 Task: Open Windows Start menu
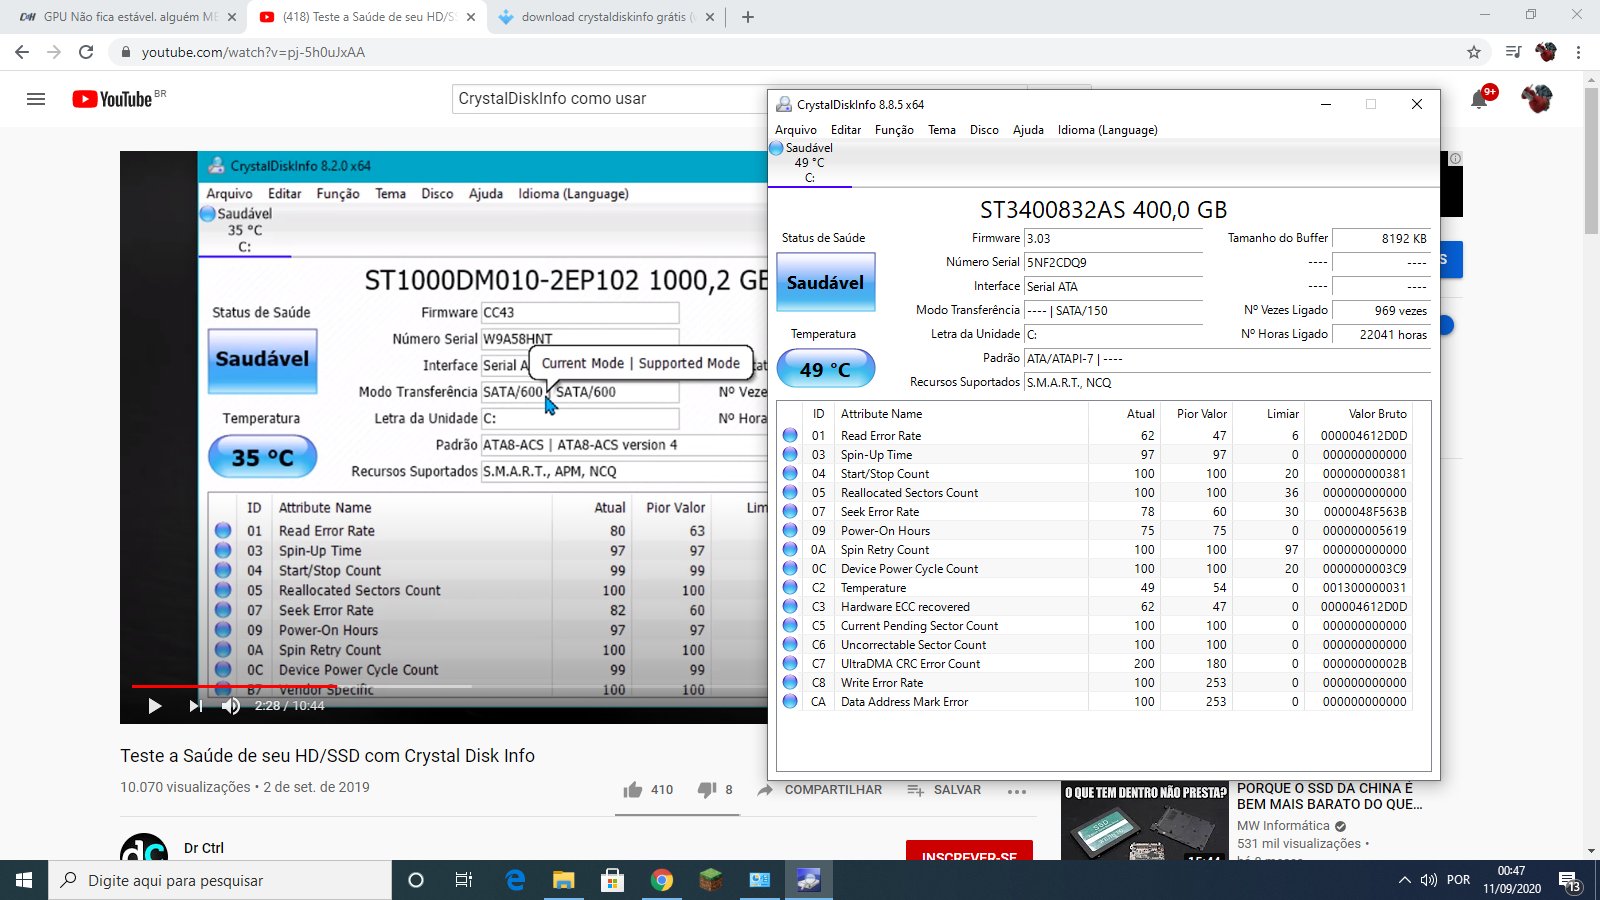pos(24,880)
